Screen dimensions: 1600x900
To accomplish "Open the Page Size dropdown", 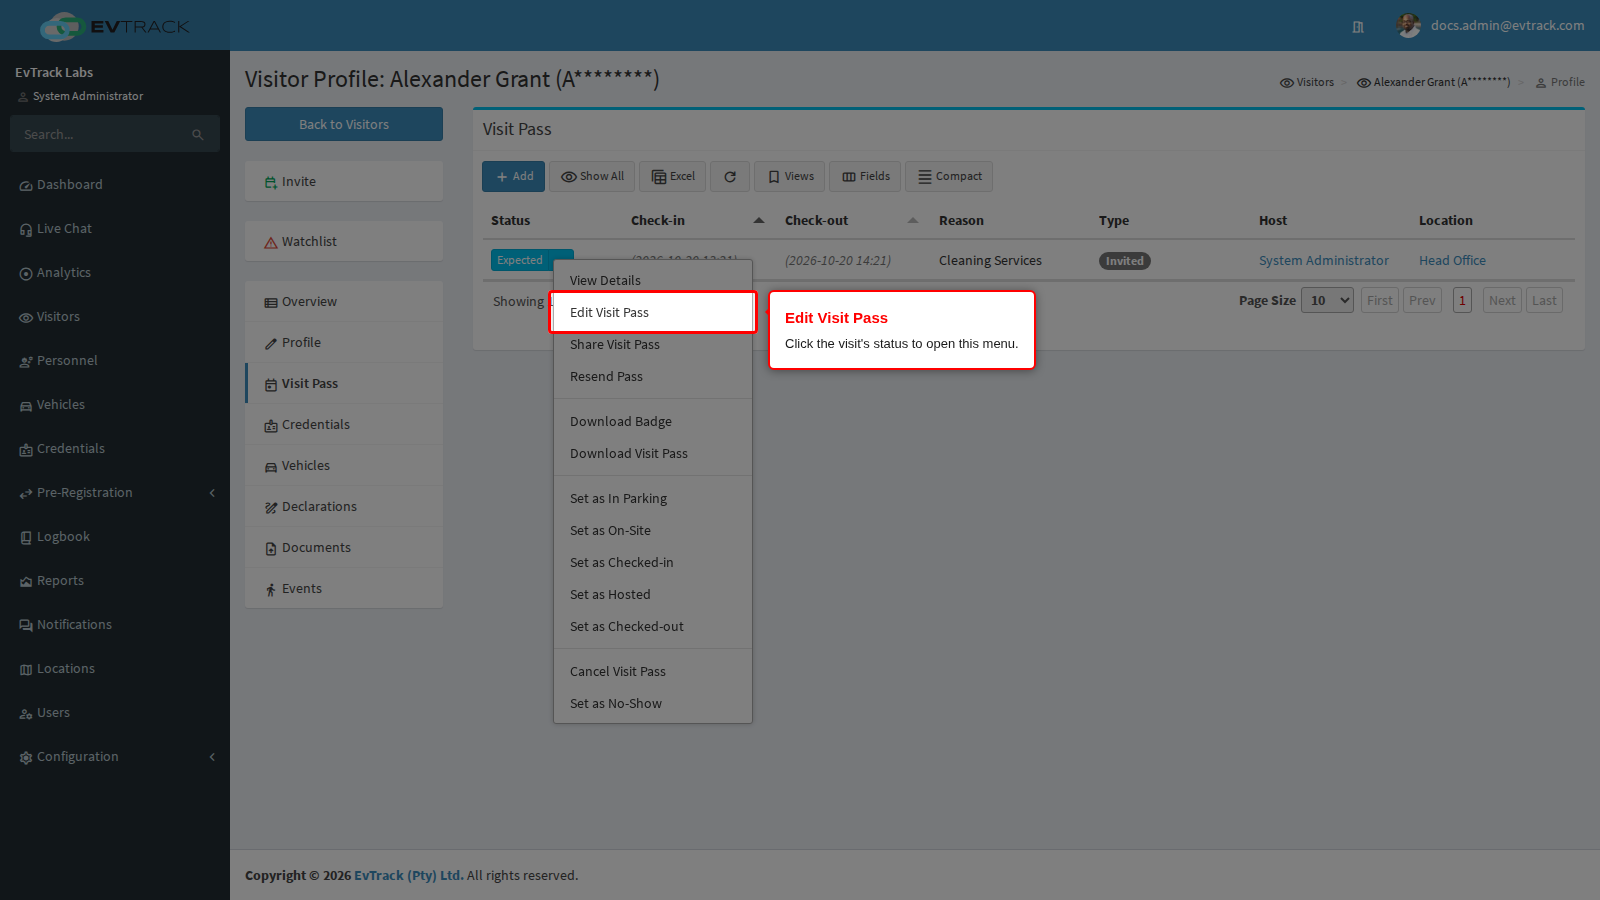I will (1327, 301).
